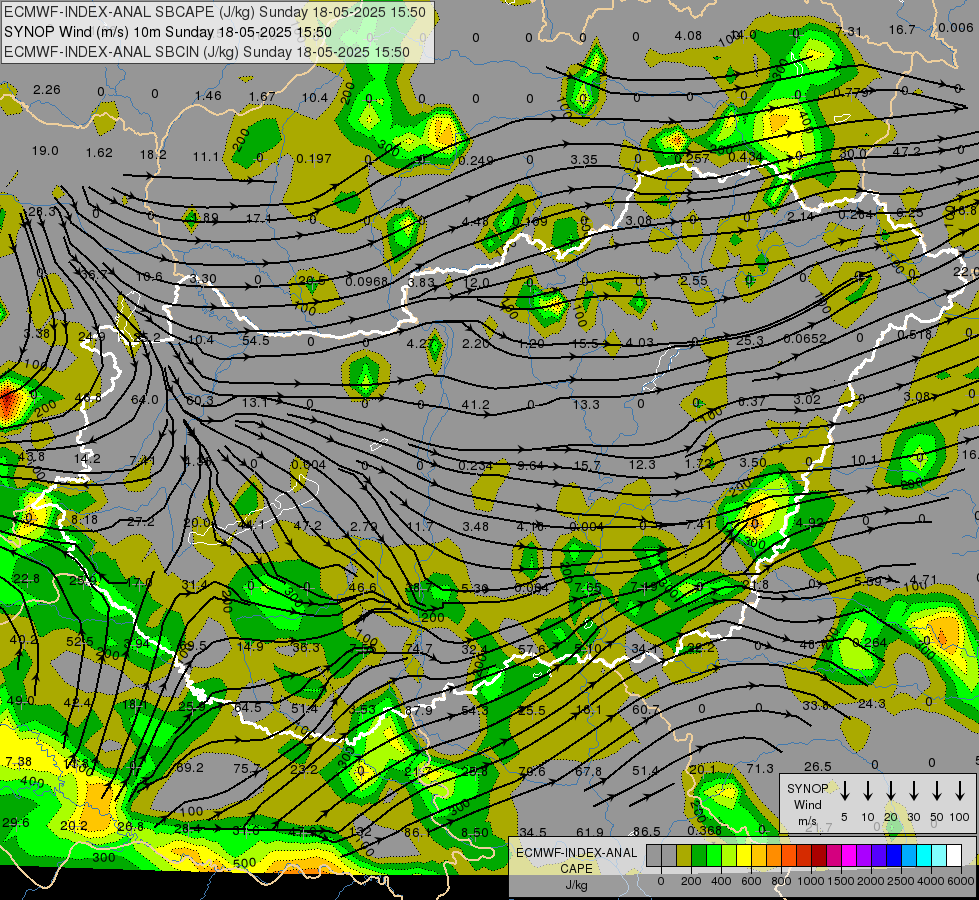This screenshot has width=979, height=900.
Task: Click the 100 m/s wind arrow in legend
Action: coord(960,791)
